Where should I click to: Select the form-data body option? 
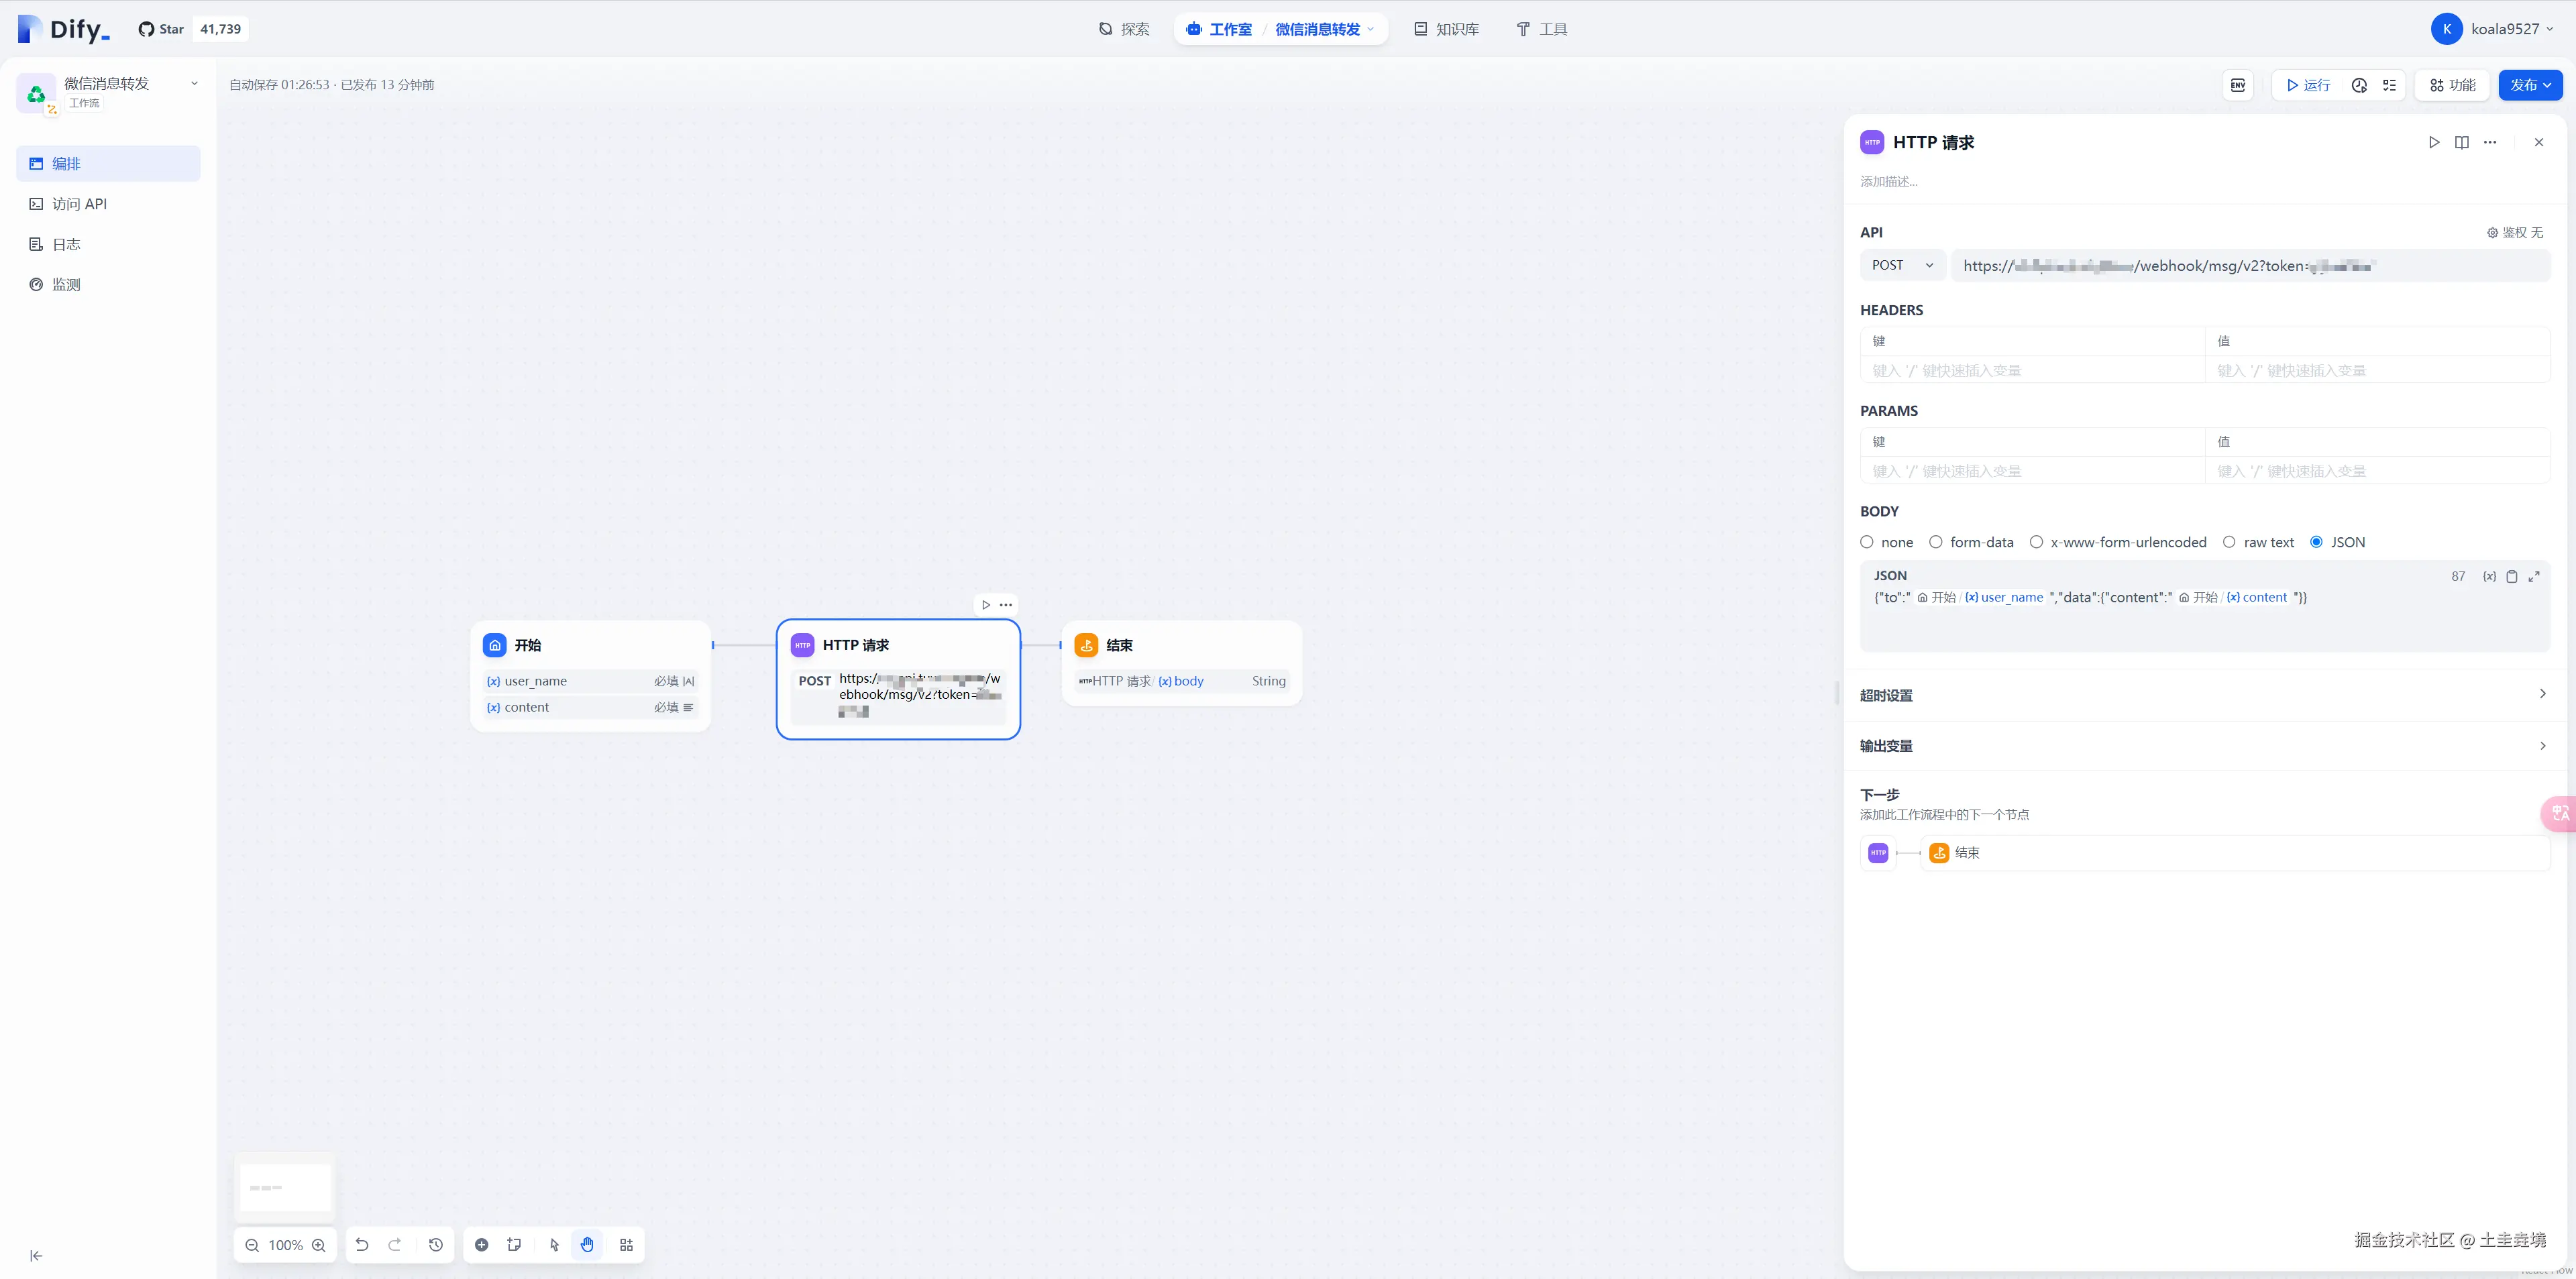pos(1936,542)
